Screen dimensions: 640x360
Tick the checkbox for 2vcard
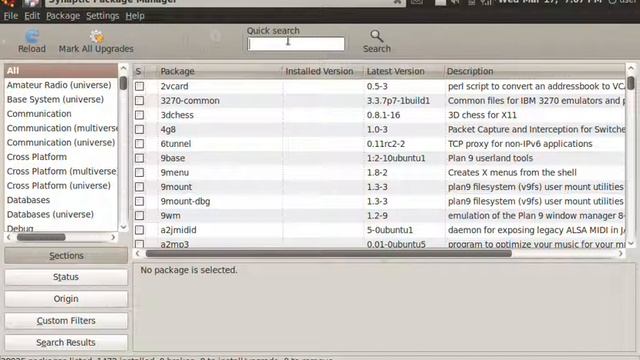pos(140,86)
